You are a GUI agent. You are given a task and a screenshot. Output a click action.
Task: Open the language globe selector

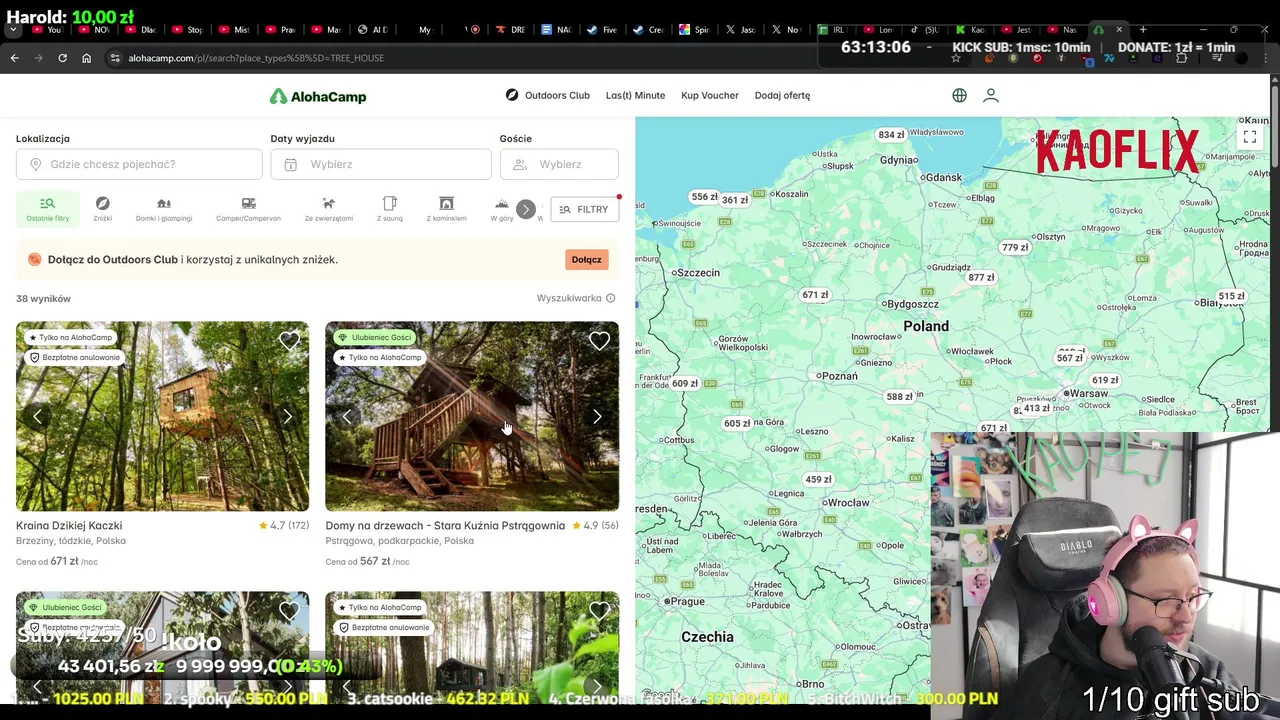[959, 95]
